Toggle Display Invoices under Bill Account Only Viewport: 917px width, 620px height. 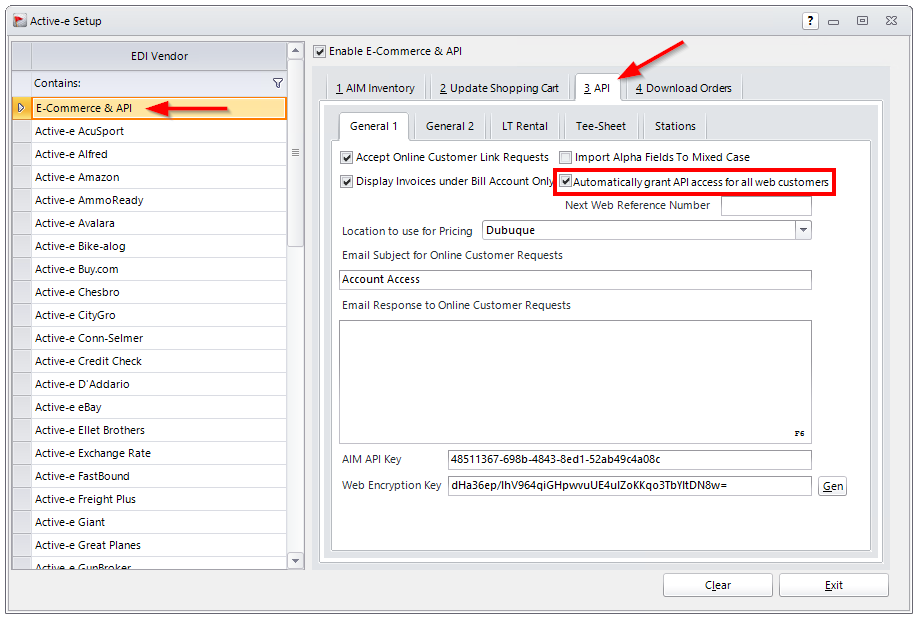346,181
